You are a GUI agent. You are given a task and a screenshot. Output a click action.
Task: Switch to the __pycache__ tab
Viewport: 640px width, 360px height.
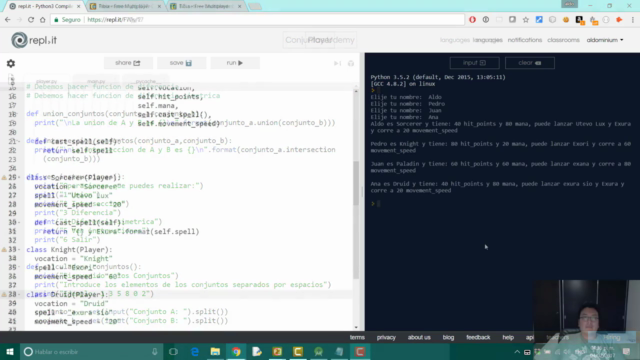[146, 82]
